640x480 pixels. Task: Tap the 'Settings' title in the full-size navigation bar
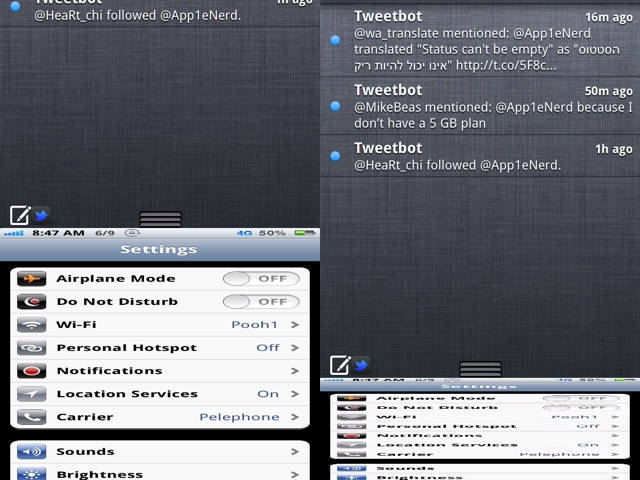click(159, 249)
